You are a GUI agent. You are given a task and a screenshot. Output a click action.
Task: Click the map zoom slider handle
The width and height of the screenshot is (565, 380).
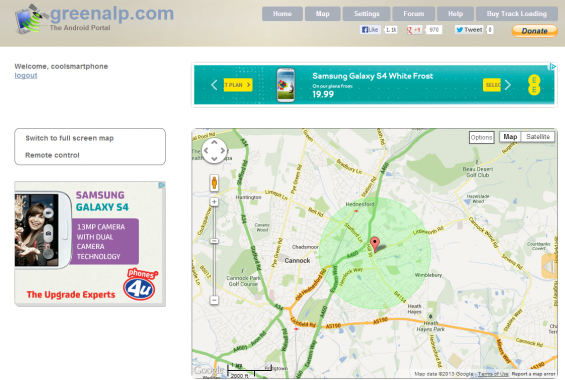[x=214, y=241]
